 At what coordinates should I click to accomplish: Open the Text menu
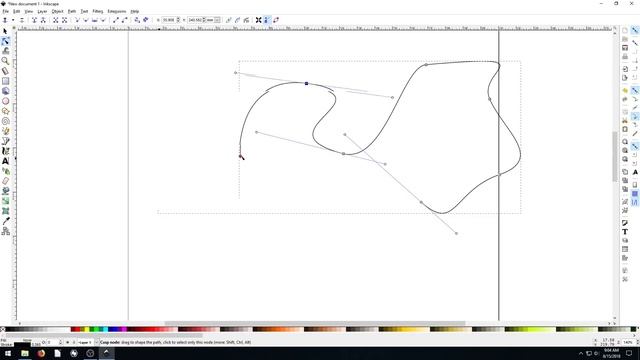pos(84,11)
